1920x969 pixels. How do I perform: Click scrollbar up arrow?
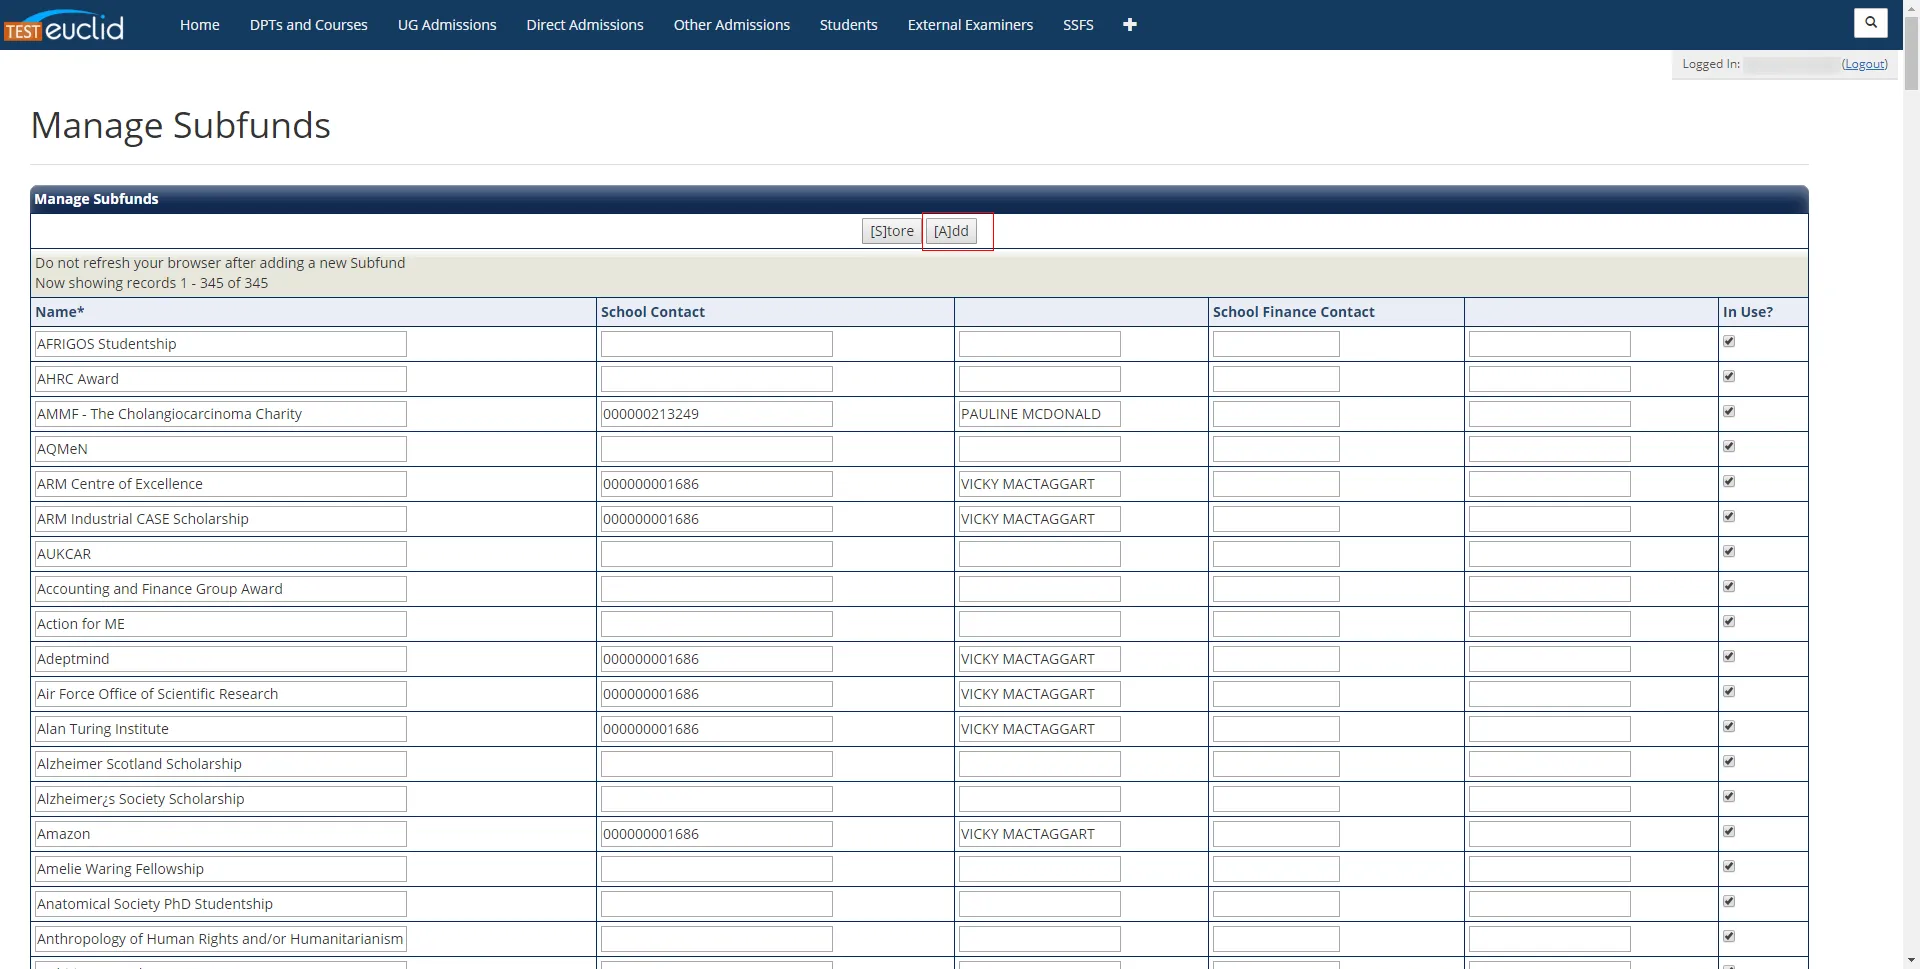coord(1911,8)
